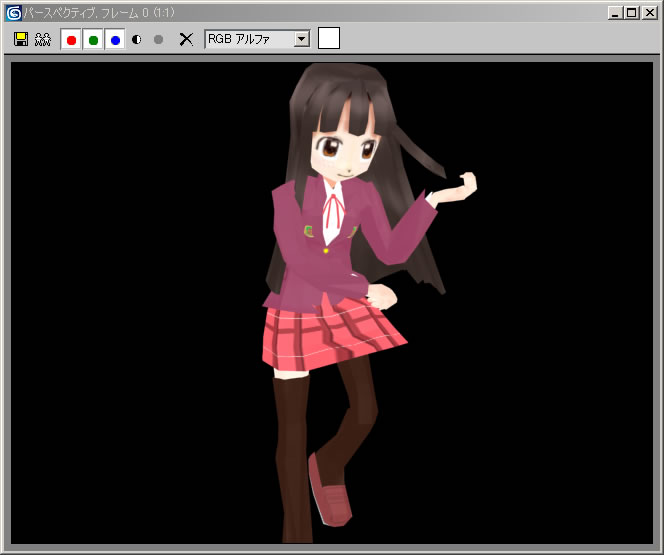The height and width of the screenshot is (555, 664).
Task: Toggle the green channel button
Action: point(93,40)
